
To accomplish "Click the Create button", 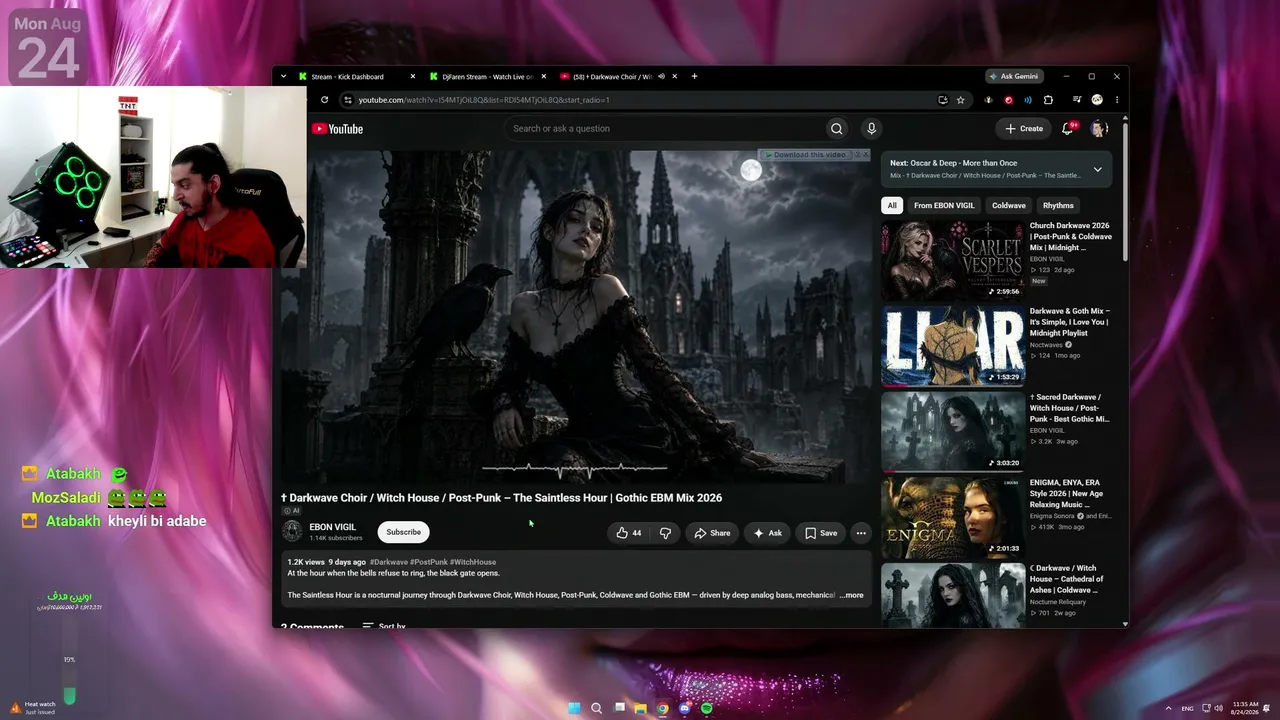I will tap(1024, 128).
